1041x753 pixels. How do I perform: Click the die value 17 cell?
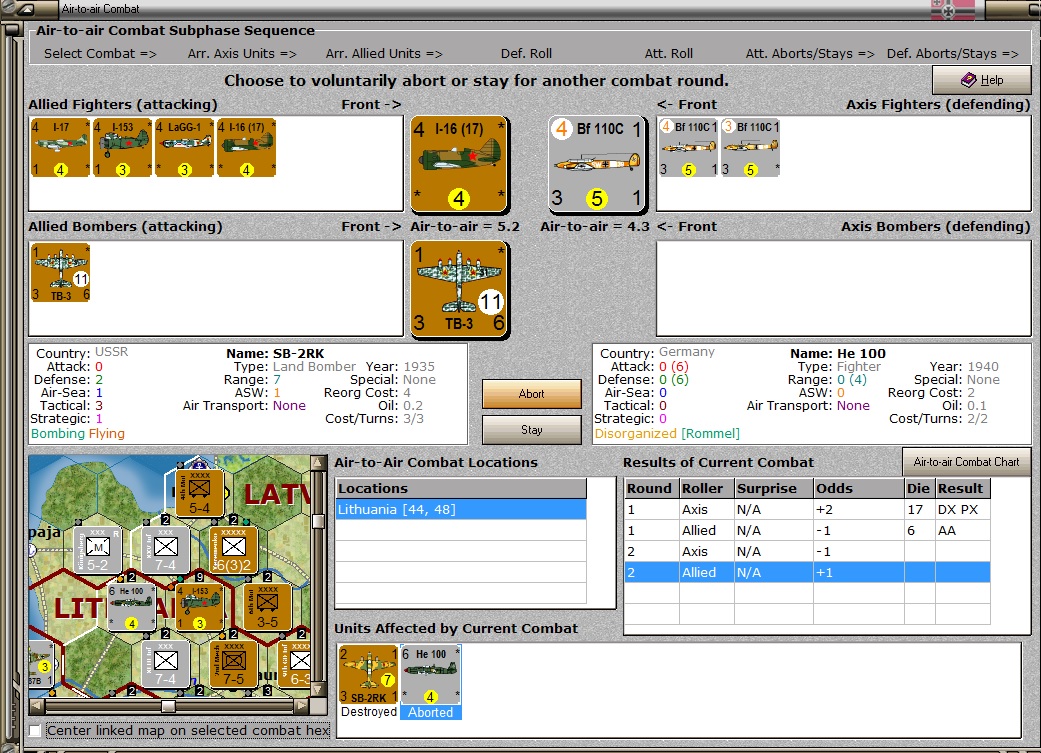click(x=921, y=509)
